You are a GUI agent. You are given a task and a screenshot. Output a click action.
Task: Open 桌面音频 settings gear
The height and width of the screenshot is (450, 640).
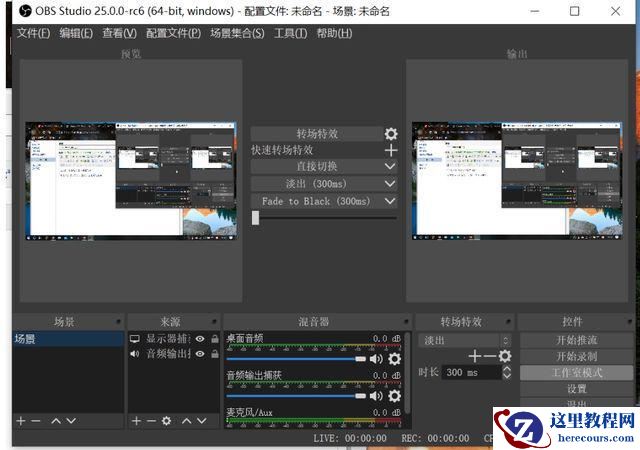tap(394, 359)
